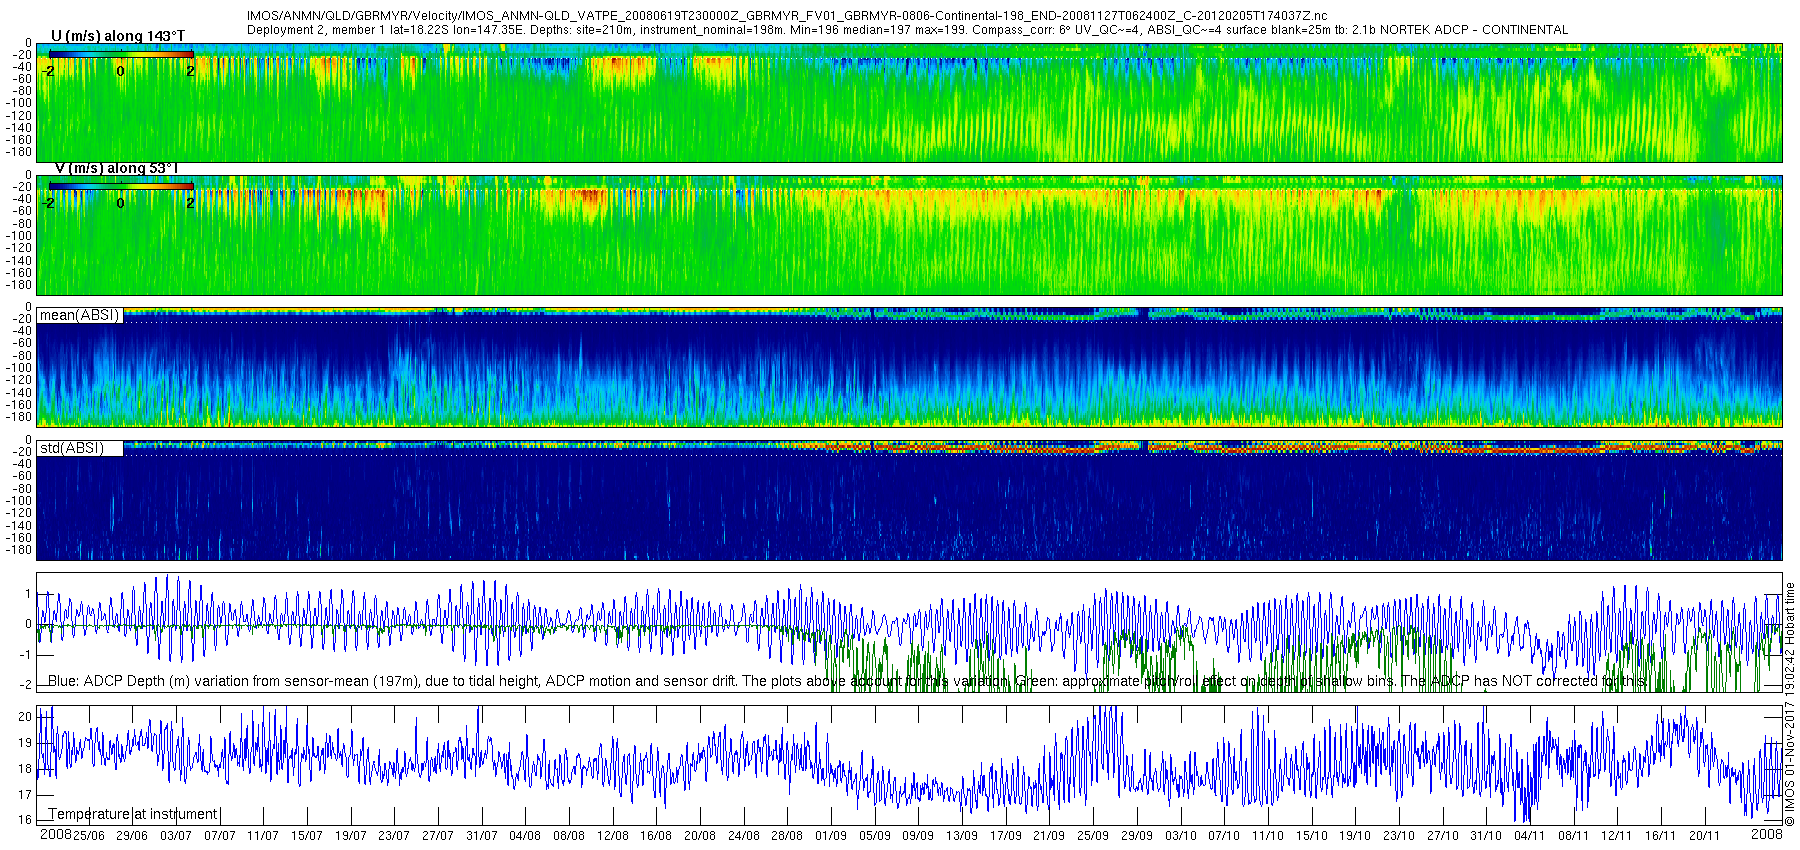The height and width of the screenshot is (850, 1800).
Task: Click the '-100' depth tick in V panel
Action: point(20,235)
